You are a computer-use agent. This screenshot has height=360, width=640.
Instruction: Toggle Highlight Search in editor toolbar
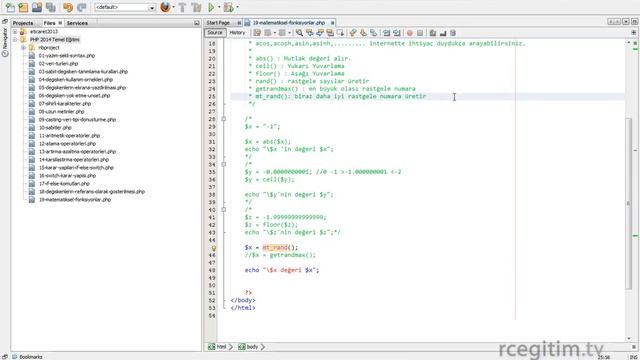click(x=330, y=33)
